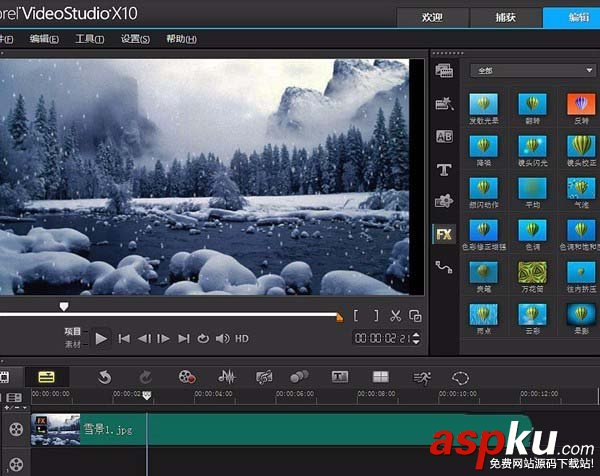This screenshot has height=476, width=600.
Task: Select the FX Filter library
Action: point(444,234)
